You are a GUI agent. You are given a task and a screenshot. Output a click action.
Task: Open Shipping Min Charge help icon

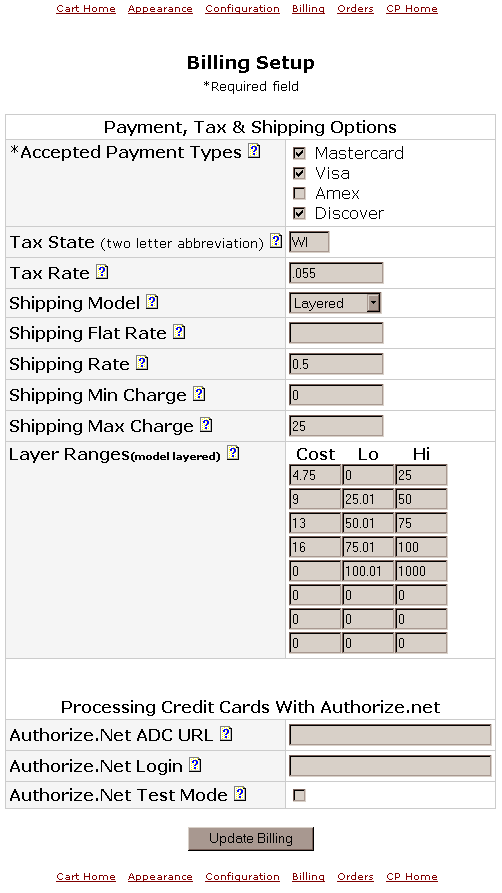click(x=199, y=394)
